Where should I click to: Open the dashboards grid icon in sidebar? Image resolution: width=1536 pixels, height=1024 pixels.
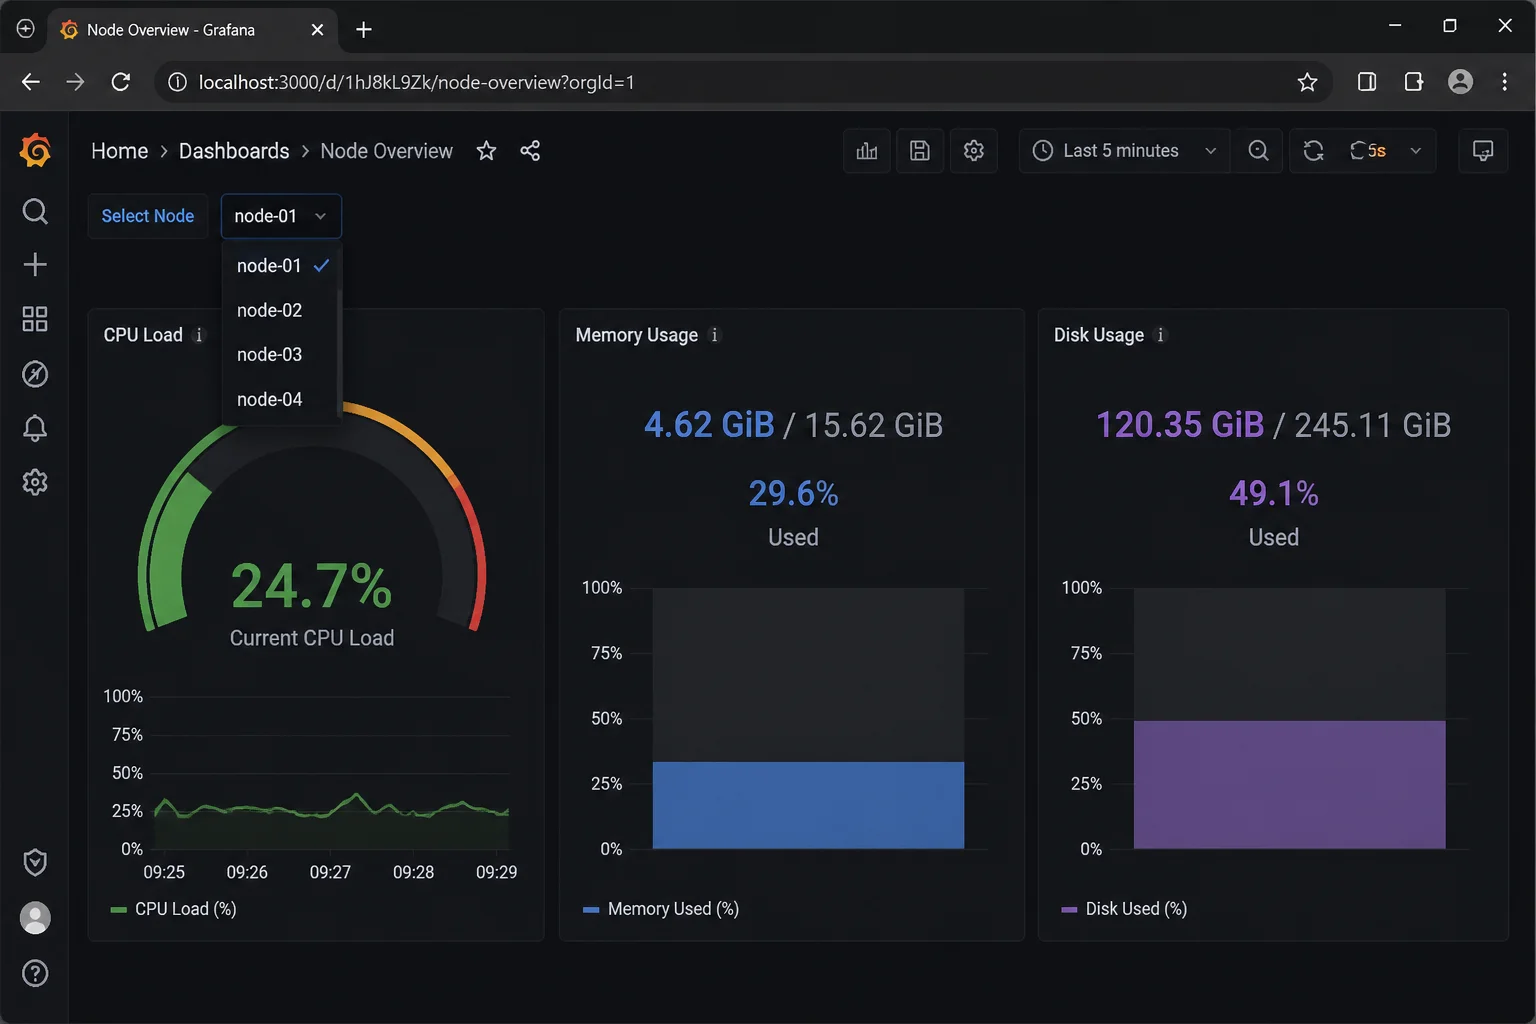tap(35, 319)
